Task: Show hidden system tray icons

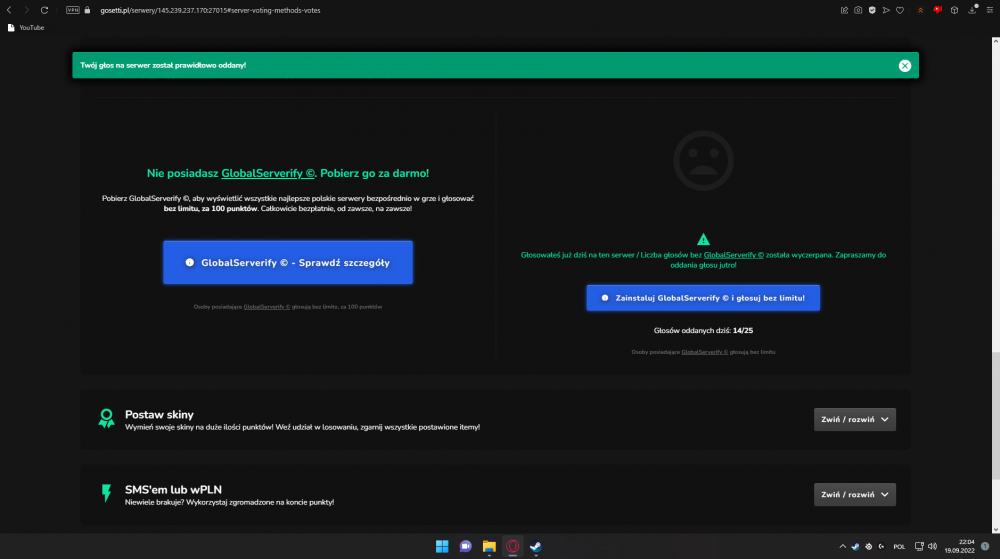Action: click(x=842, y=546)
